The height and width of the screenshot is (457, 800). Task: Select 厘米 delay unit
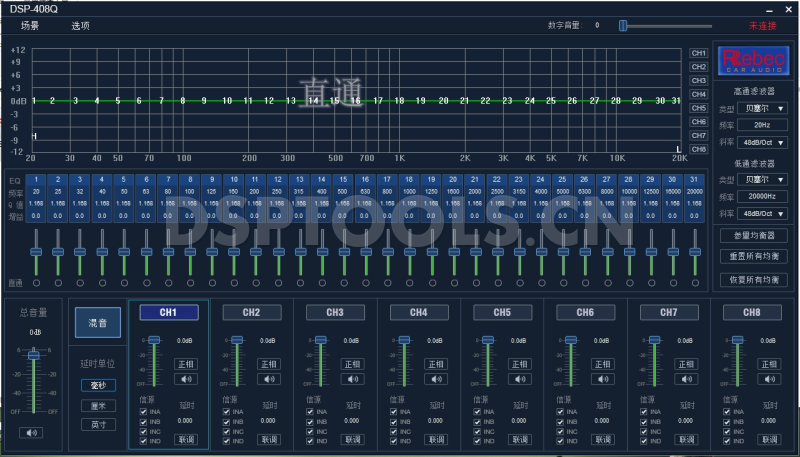point(98,406)
